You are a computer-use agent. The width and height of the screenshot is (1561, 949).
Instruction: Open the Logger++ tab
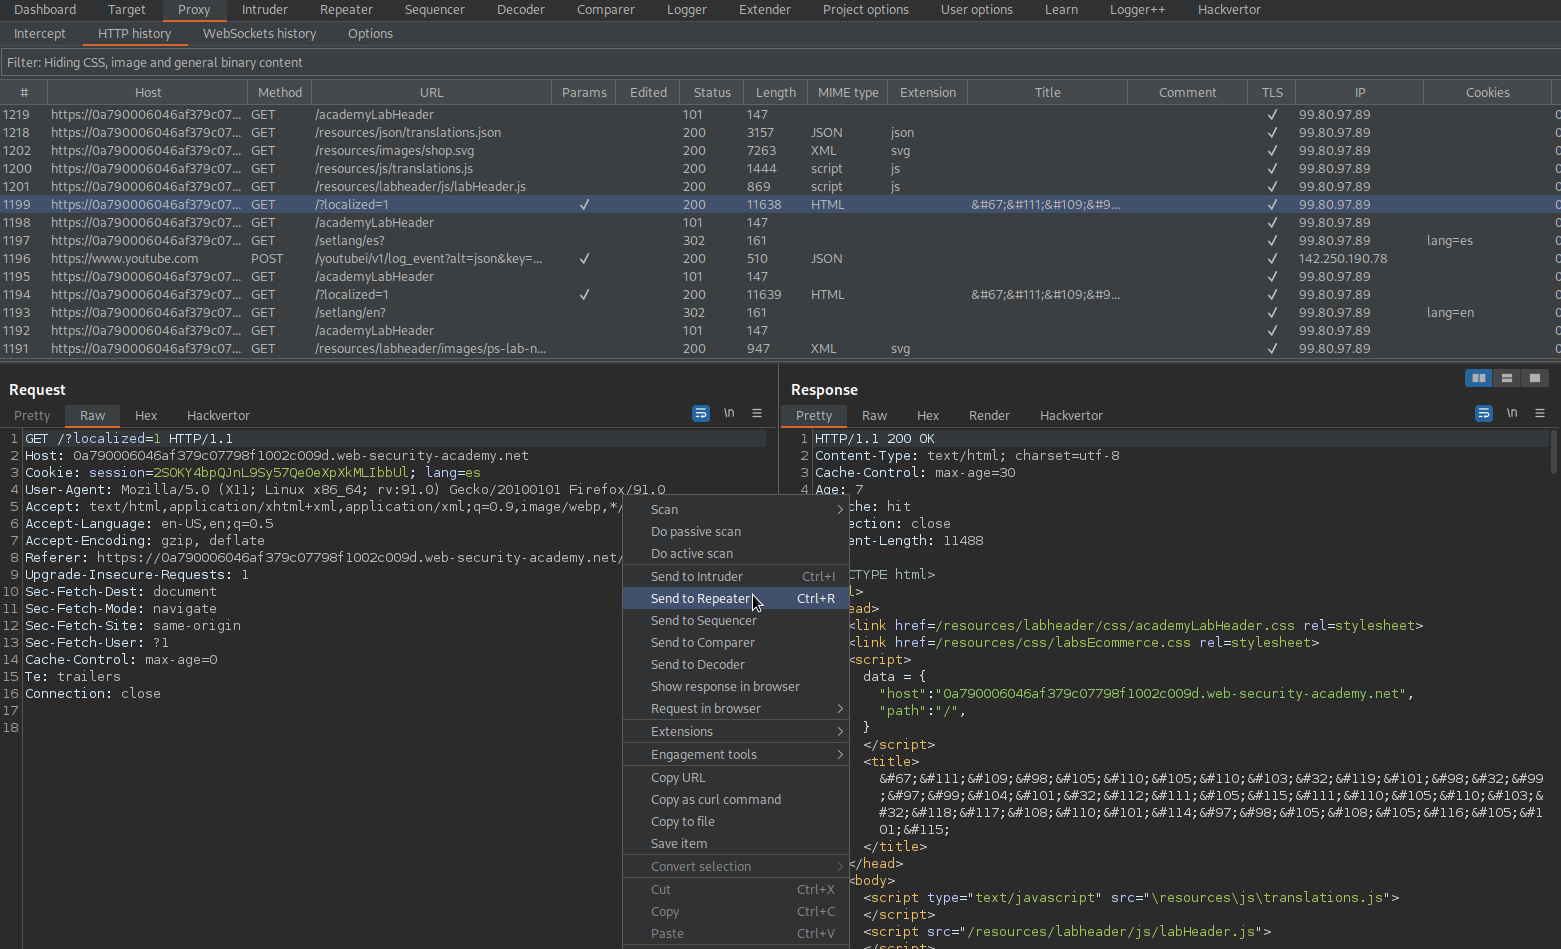[1137, 10]
